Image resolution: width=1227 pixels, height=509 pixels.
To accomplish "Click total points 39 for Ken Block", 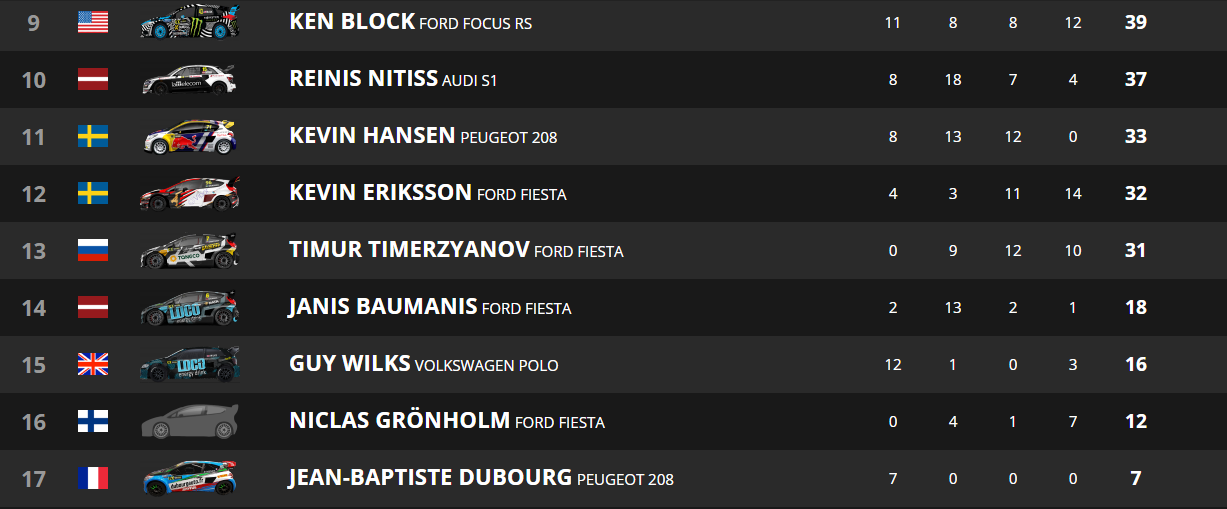I will click(x=1135, y=22).
